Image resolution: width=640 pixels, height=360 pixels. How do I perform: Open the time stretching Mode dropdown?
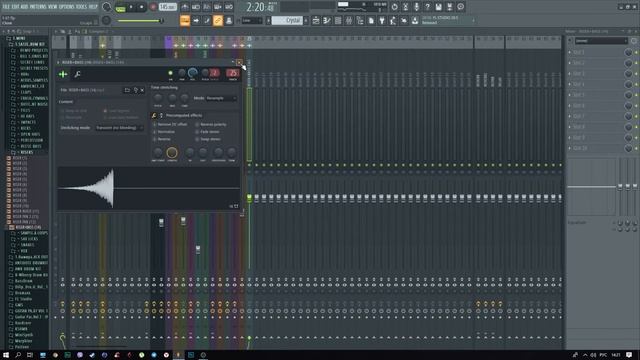click(221, 98)
